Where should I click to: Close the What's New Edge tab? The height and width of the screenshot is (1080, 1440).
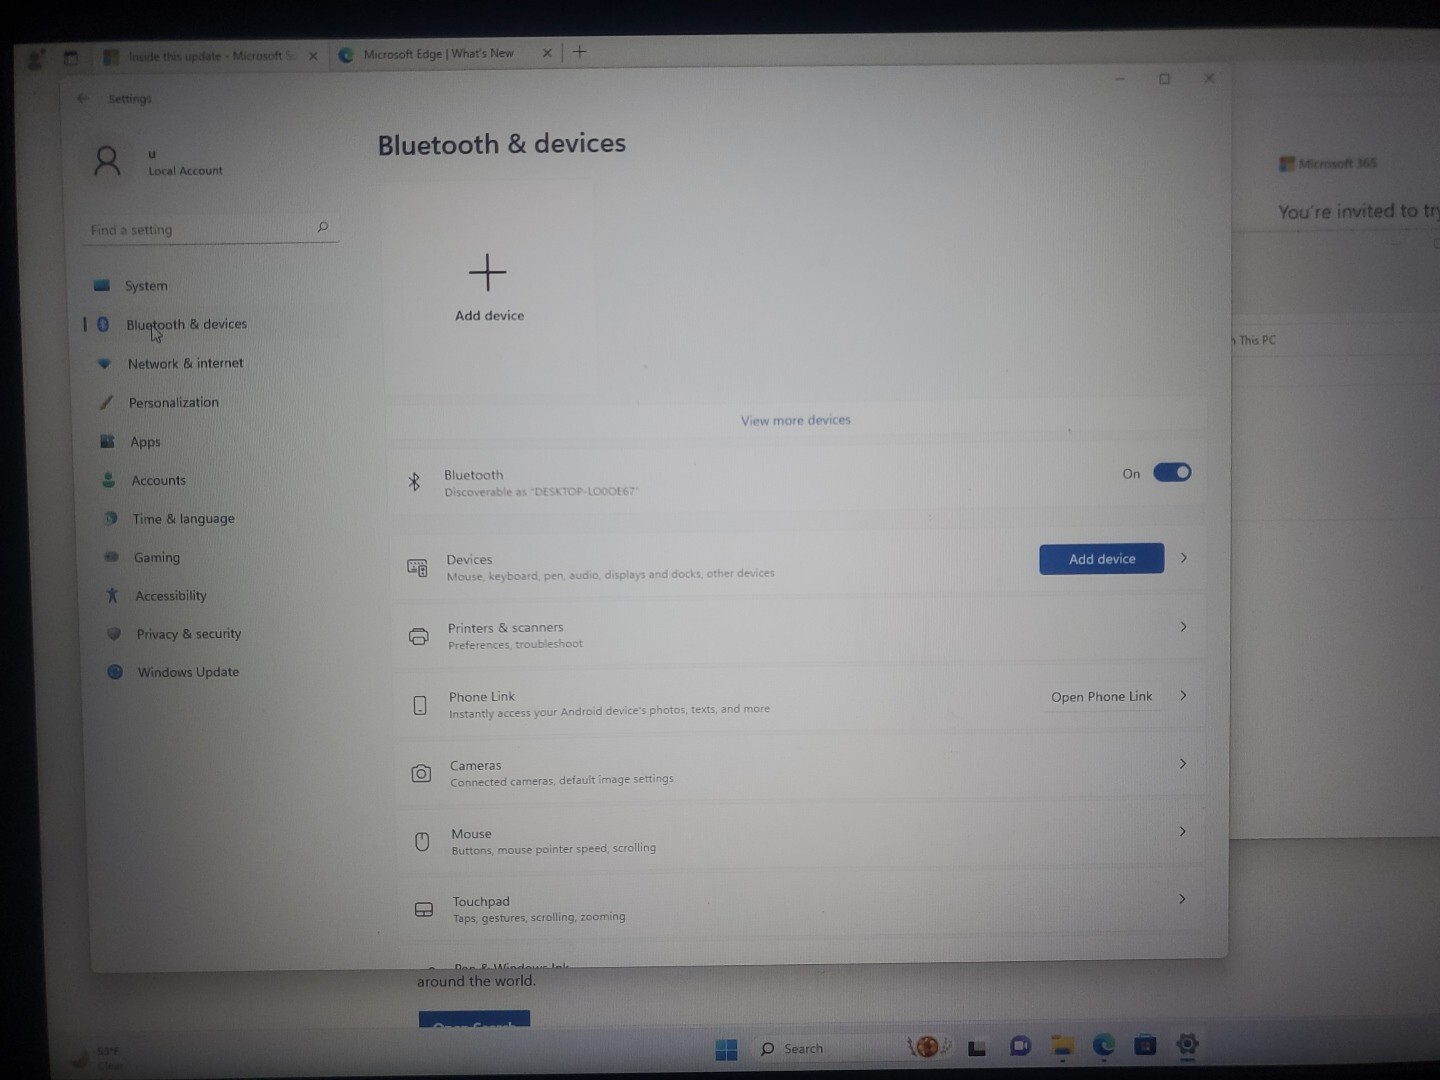(x=547, y=53)
